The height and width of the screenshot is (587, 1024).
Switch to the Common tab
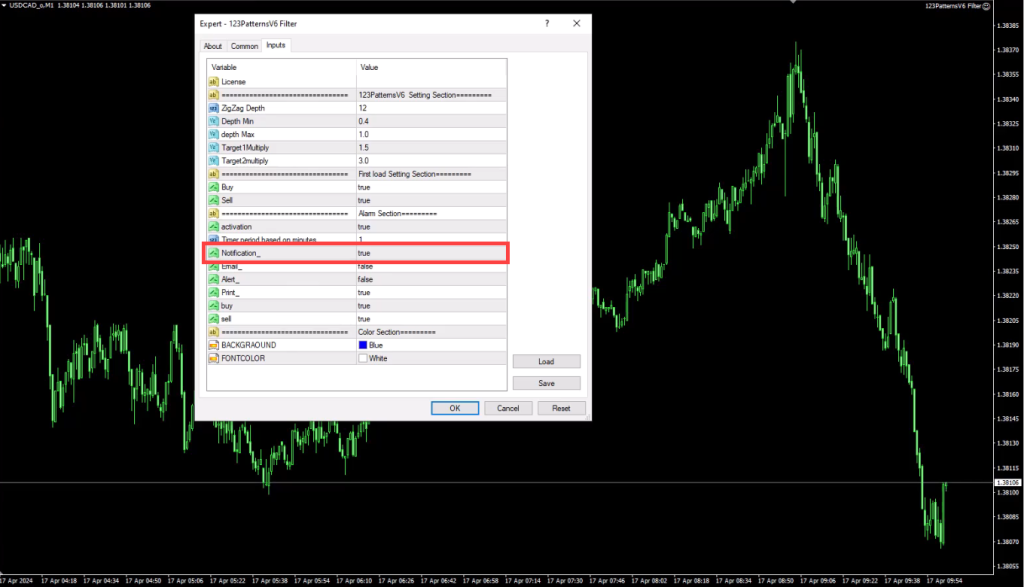pos(244,46)
